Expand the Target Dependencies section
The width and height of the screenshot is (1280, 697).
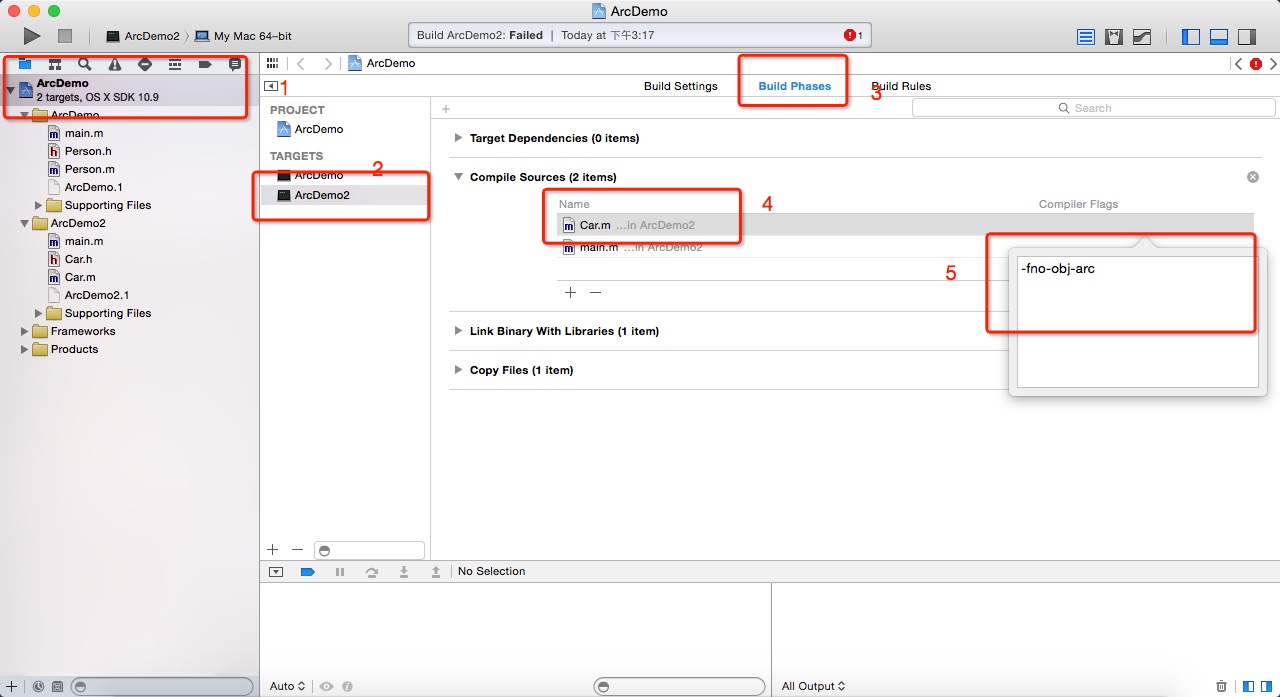459,138
